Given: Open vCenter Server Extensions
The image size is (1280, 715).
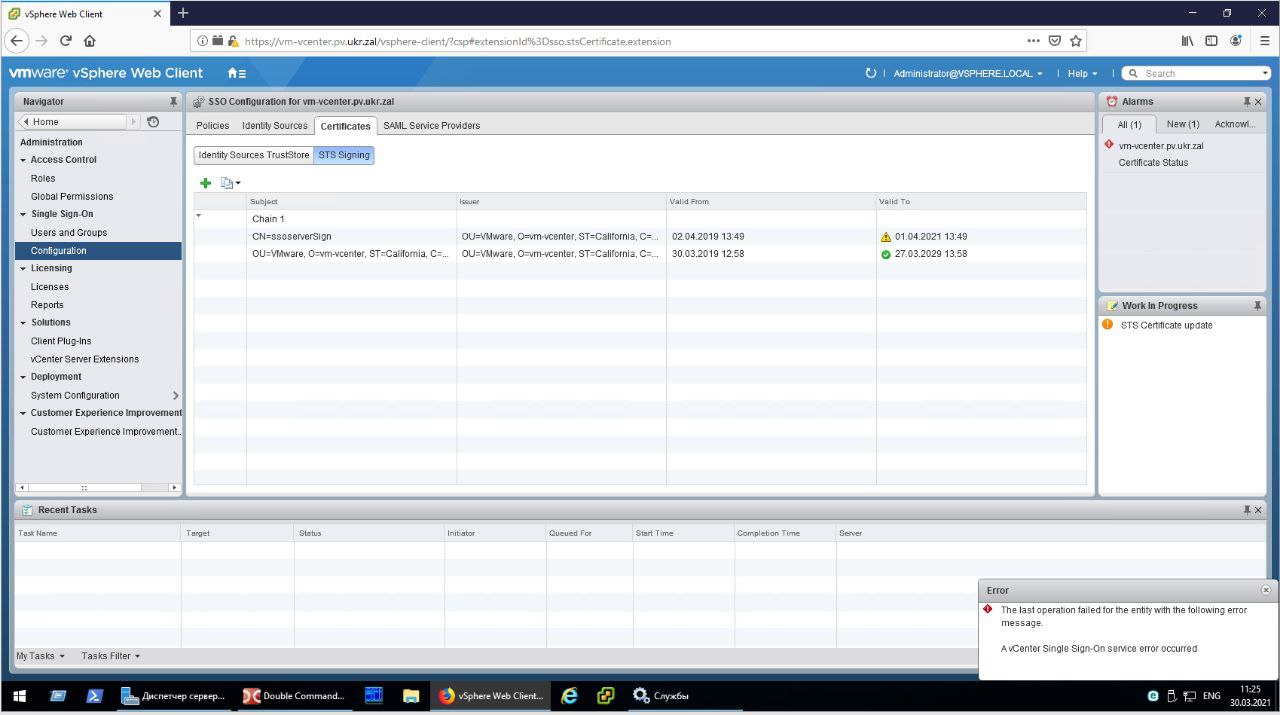Looking at the screenshot, I should (85, 359).
